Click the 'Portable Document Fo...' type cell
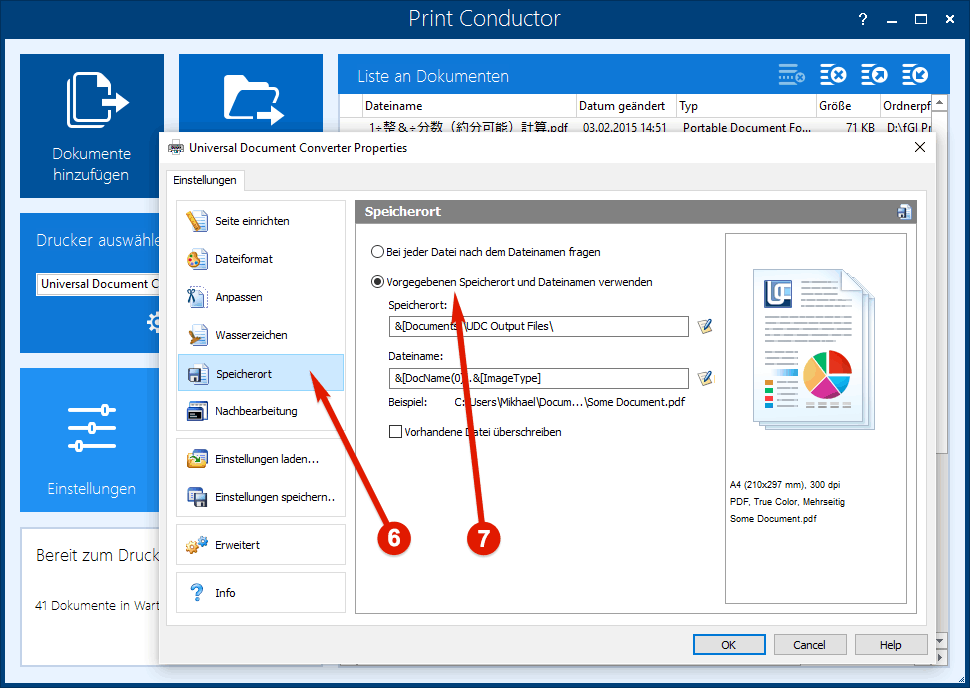The image size is (970, 688). coord(747,127)
